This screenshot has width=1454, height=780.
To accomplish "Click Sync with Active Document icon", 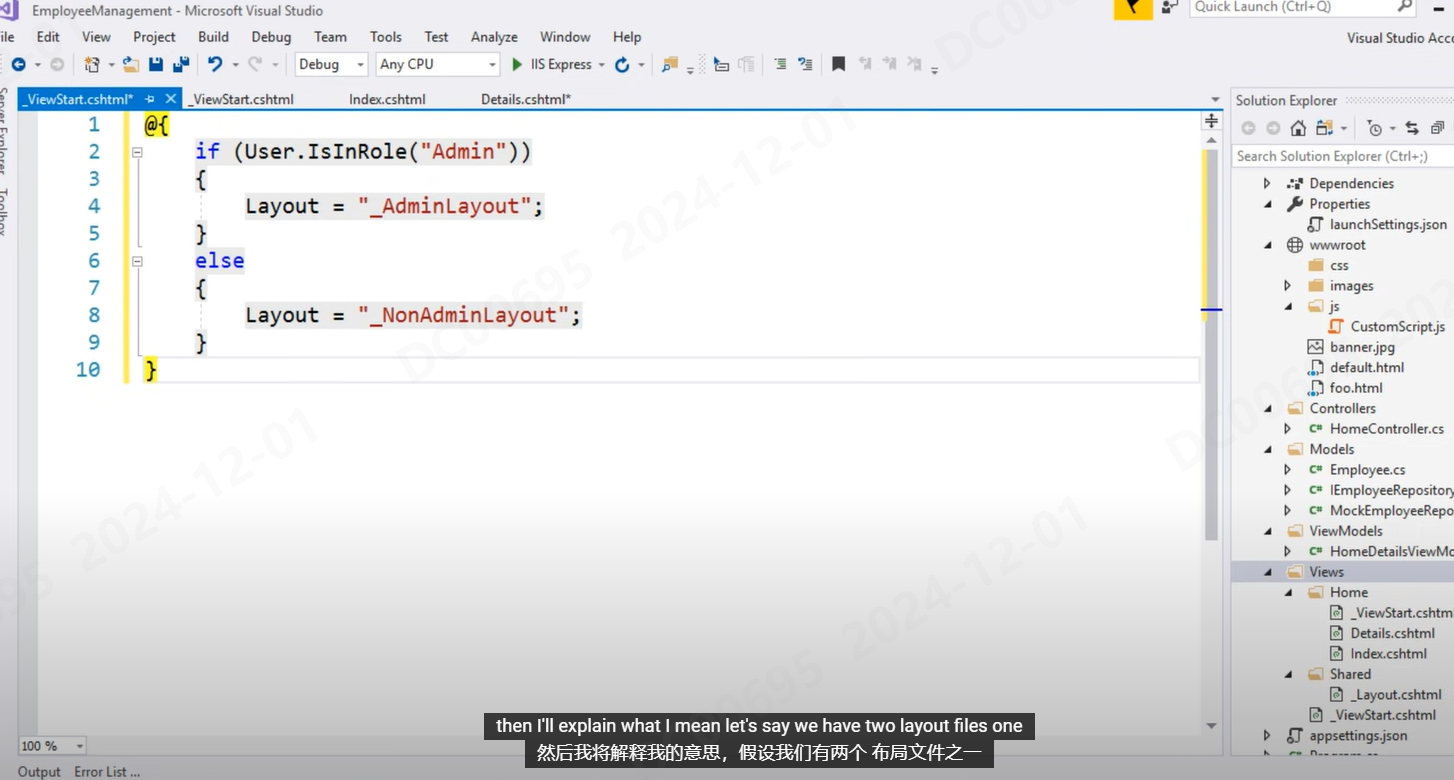I will (x=1412, y=128).
